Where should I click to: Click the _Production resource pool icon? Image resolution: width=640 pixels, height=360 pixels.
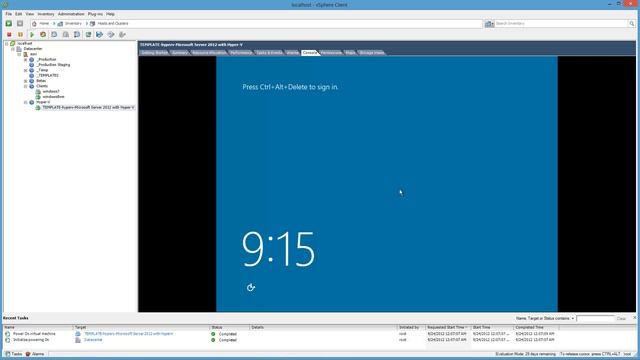click(x=32, y=60)
